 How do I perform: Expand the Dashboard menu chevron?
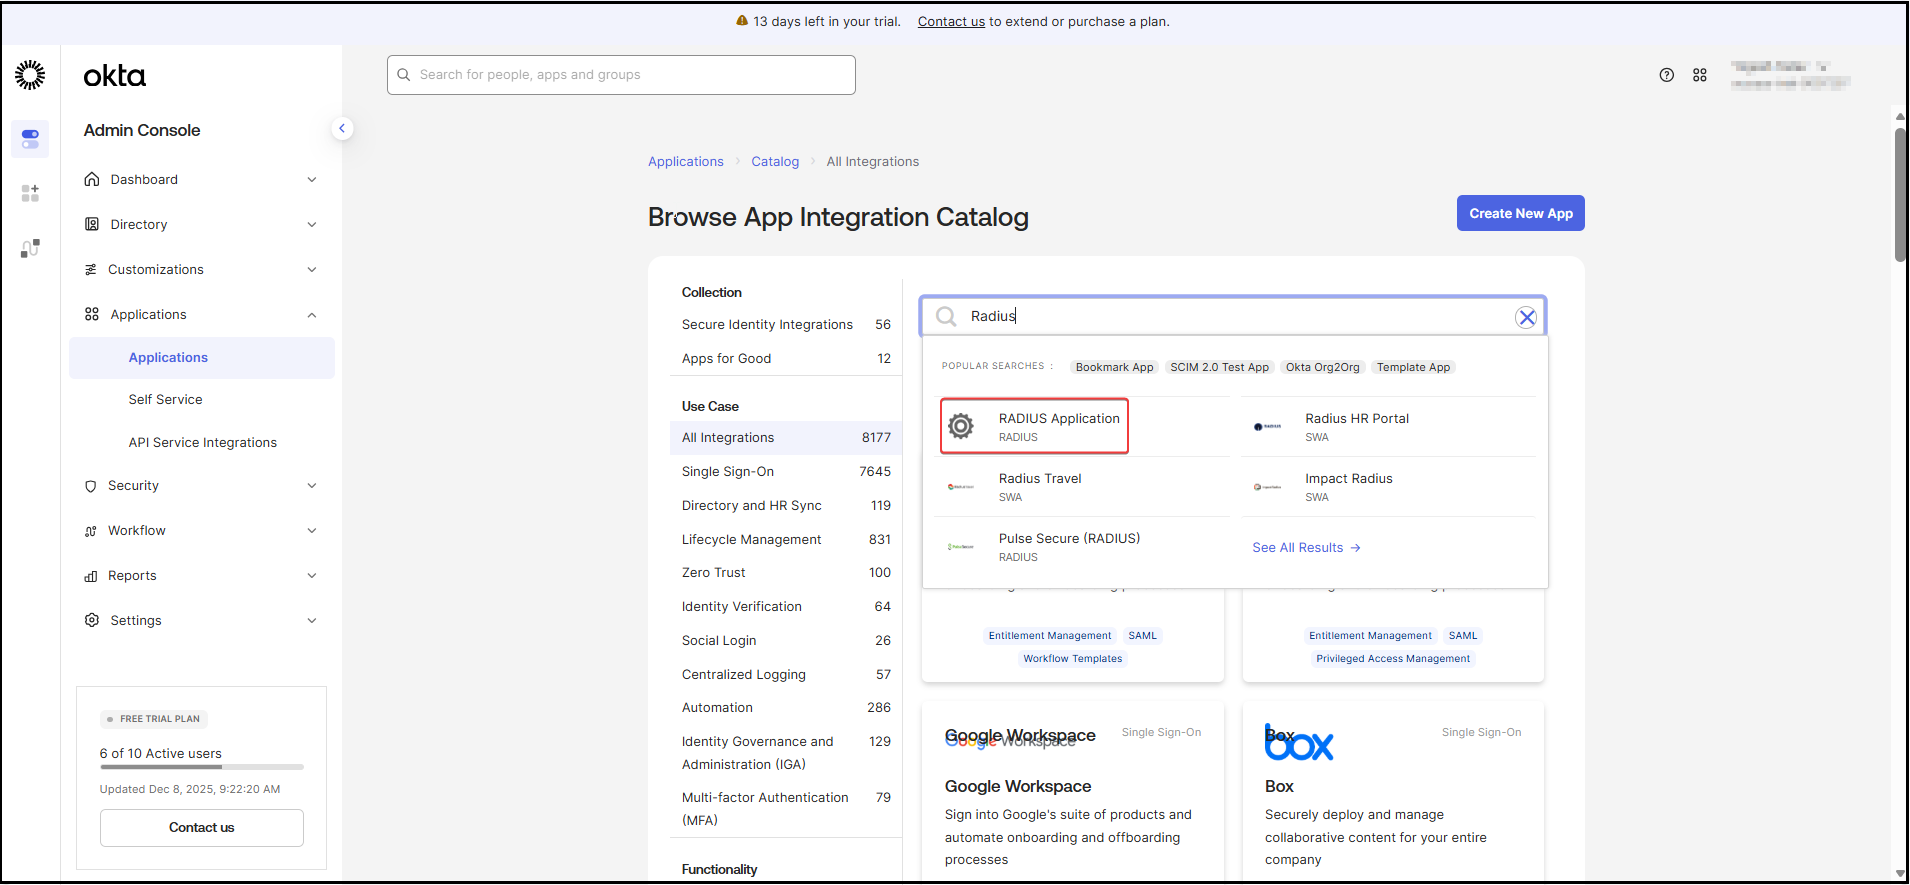[x=312, y=180]
